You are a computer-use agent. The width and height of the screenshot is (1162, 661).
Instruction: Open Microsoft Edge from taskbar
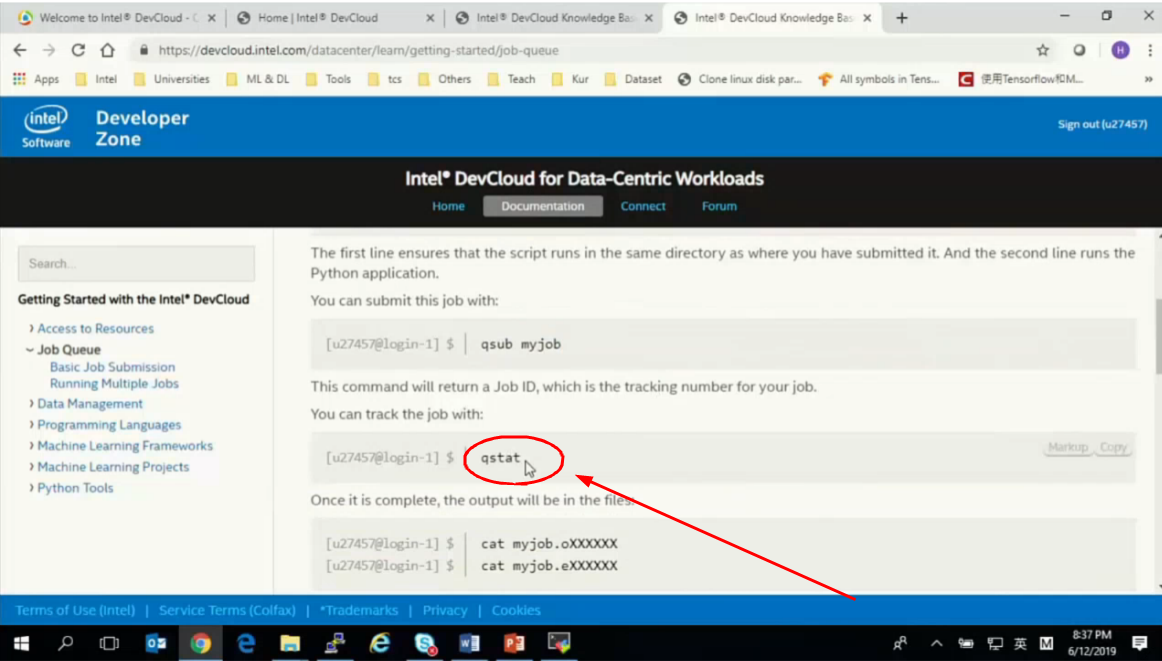[245, 643]
